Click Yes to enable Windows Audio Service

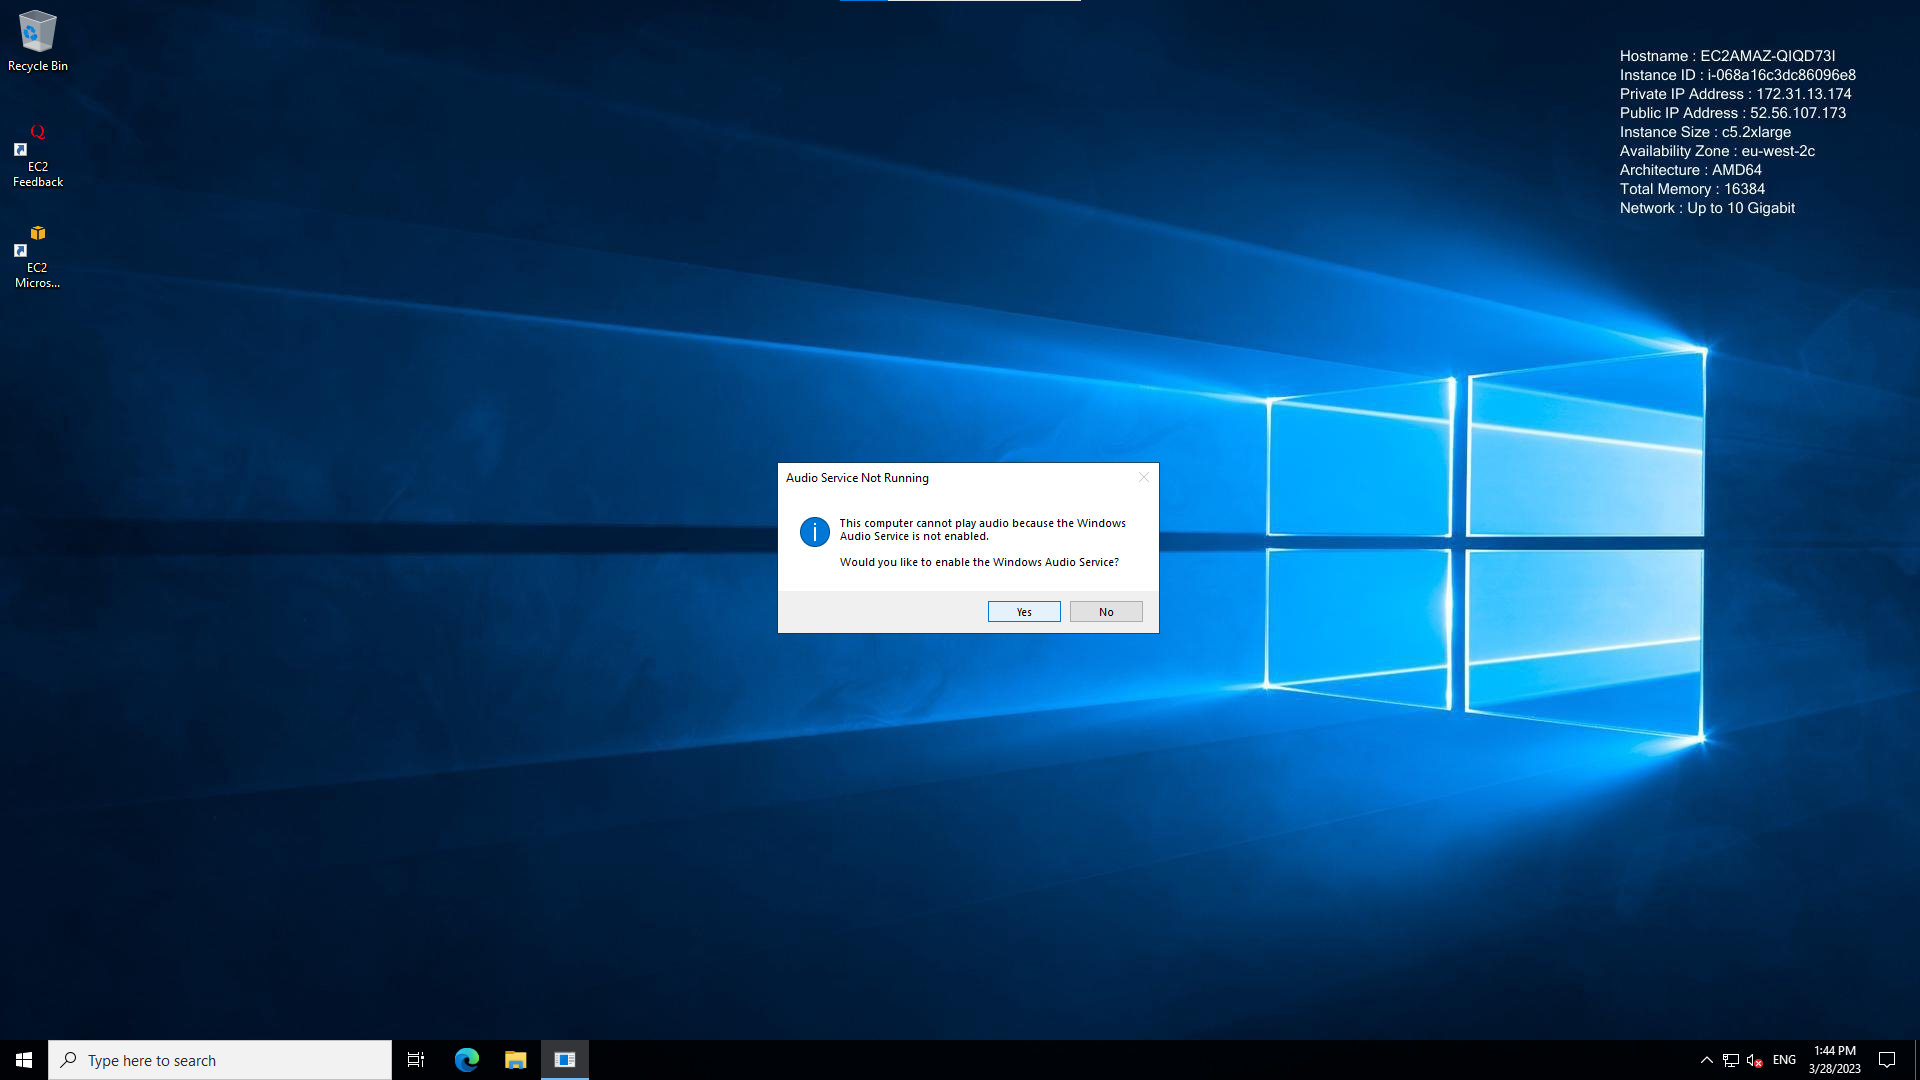point(1024,612)
